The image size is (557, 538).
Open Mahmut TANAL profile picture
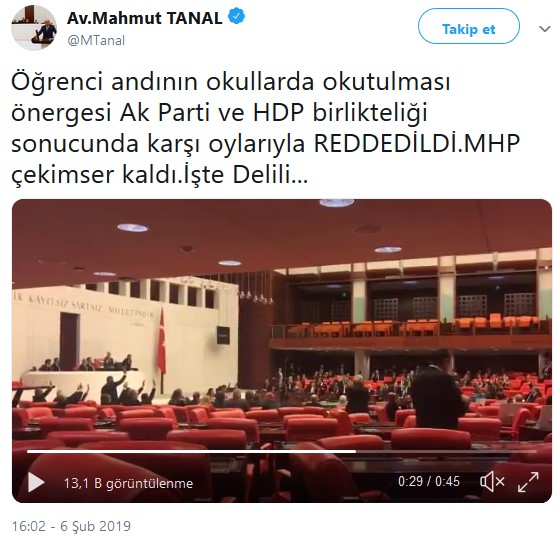[34, 28]
